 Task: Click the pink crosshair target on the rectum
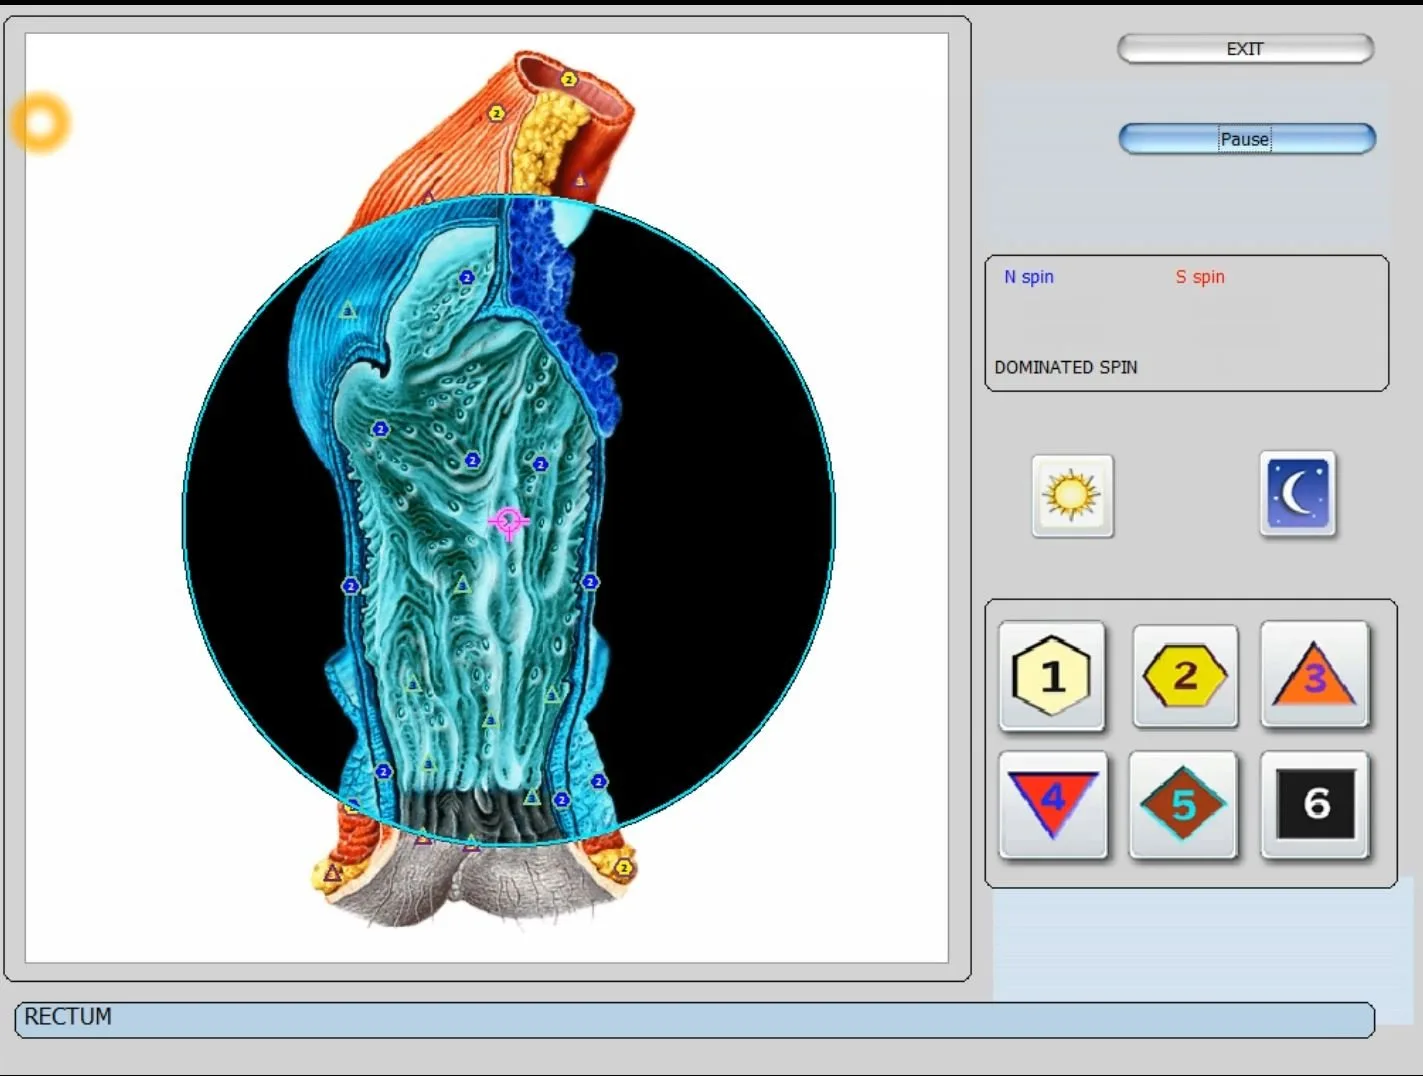pos(508,521)
